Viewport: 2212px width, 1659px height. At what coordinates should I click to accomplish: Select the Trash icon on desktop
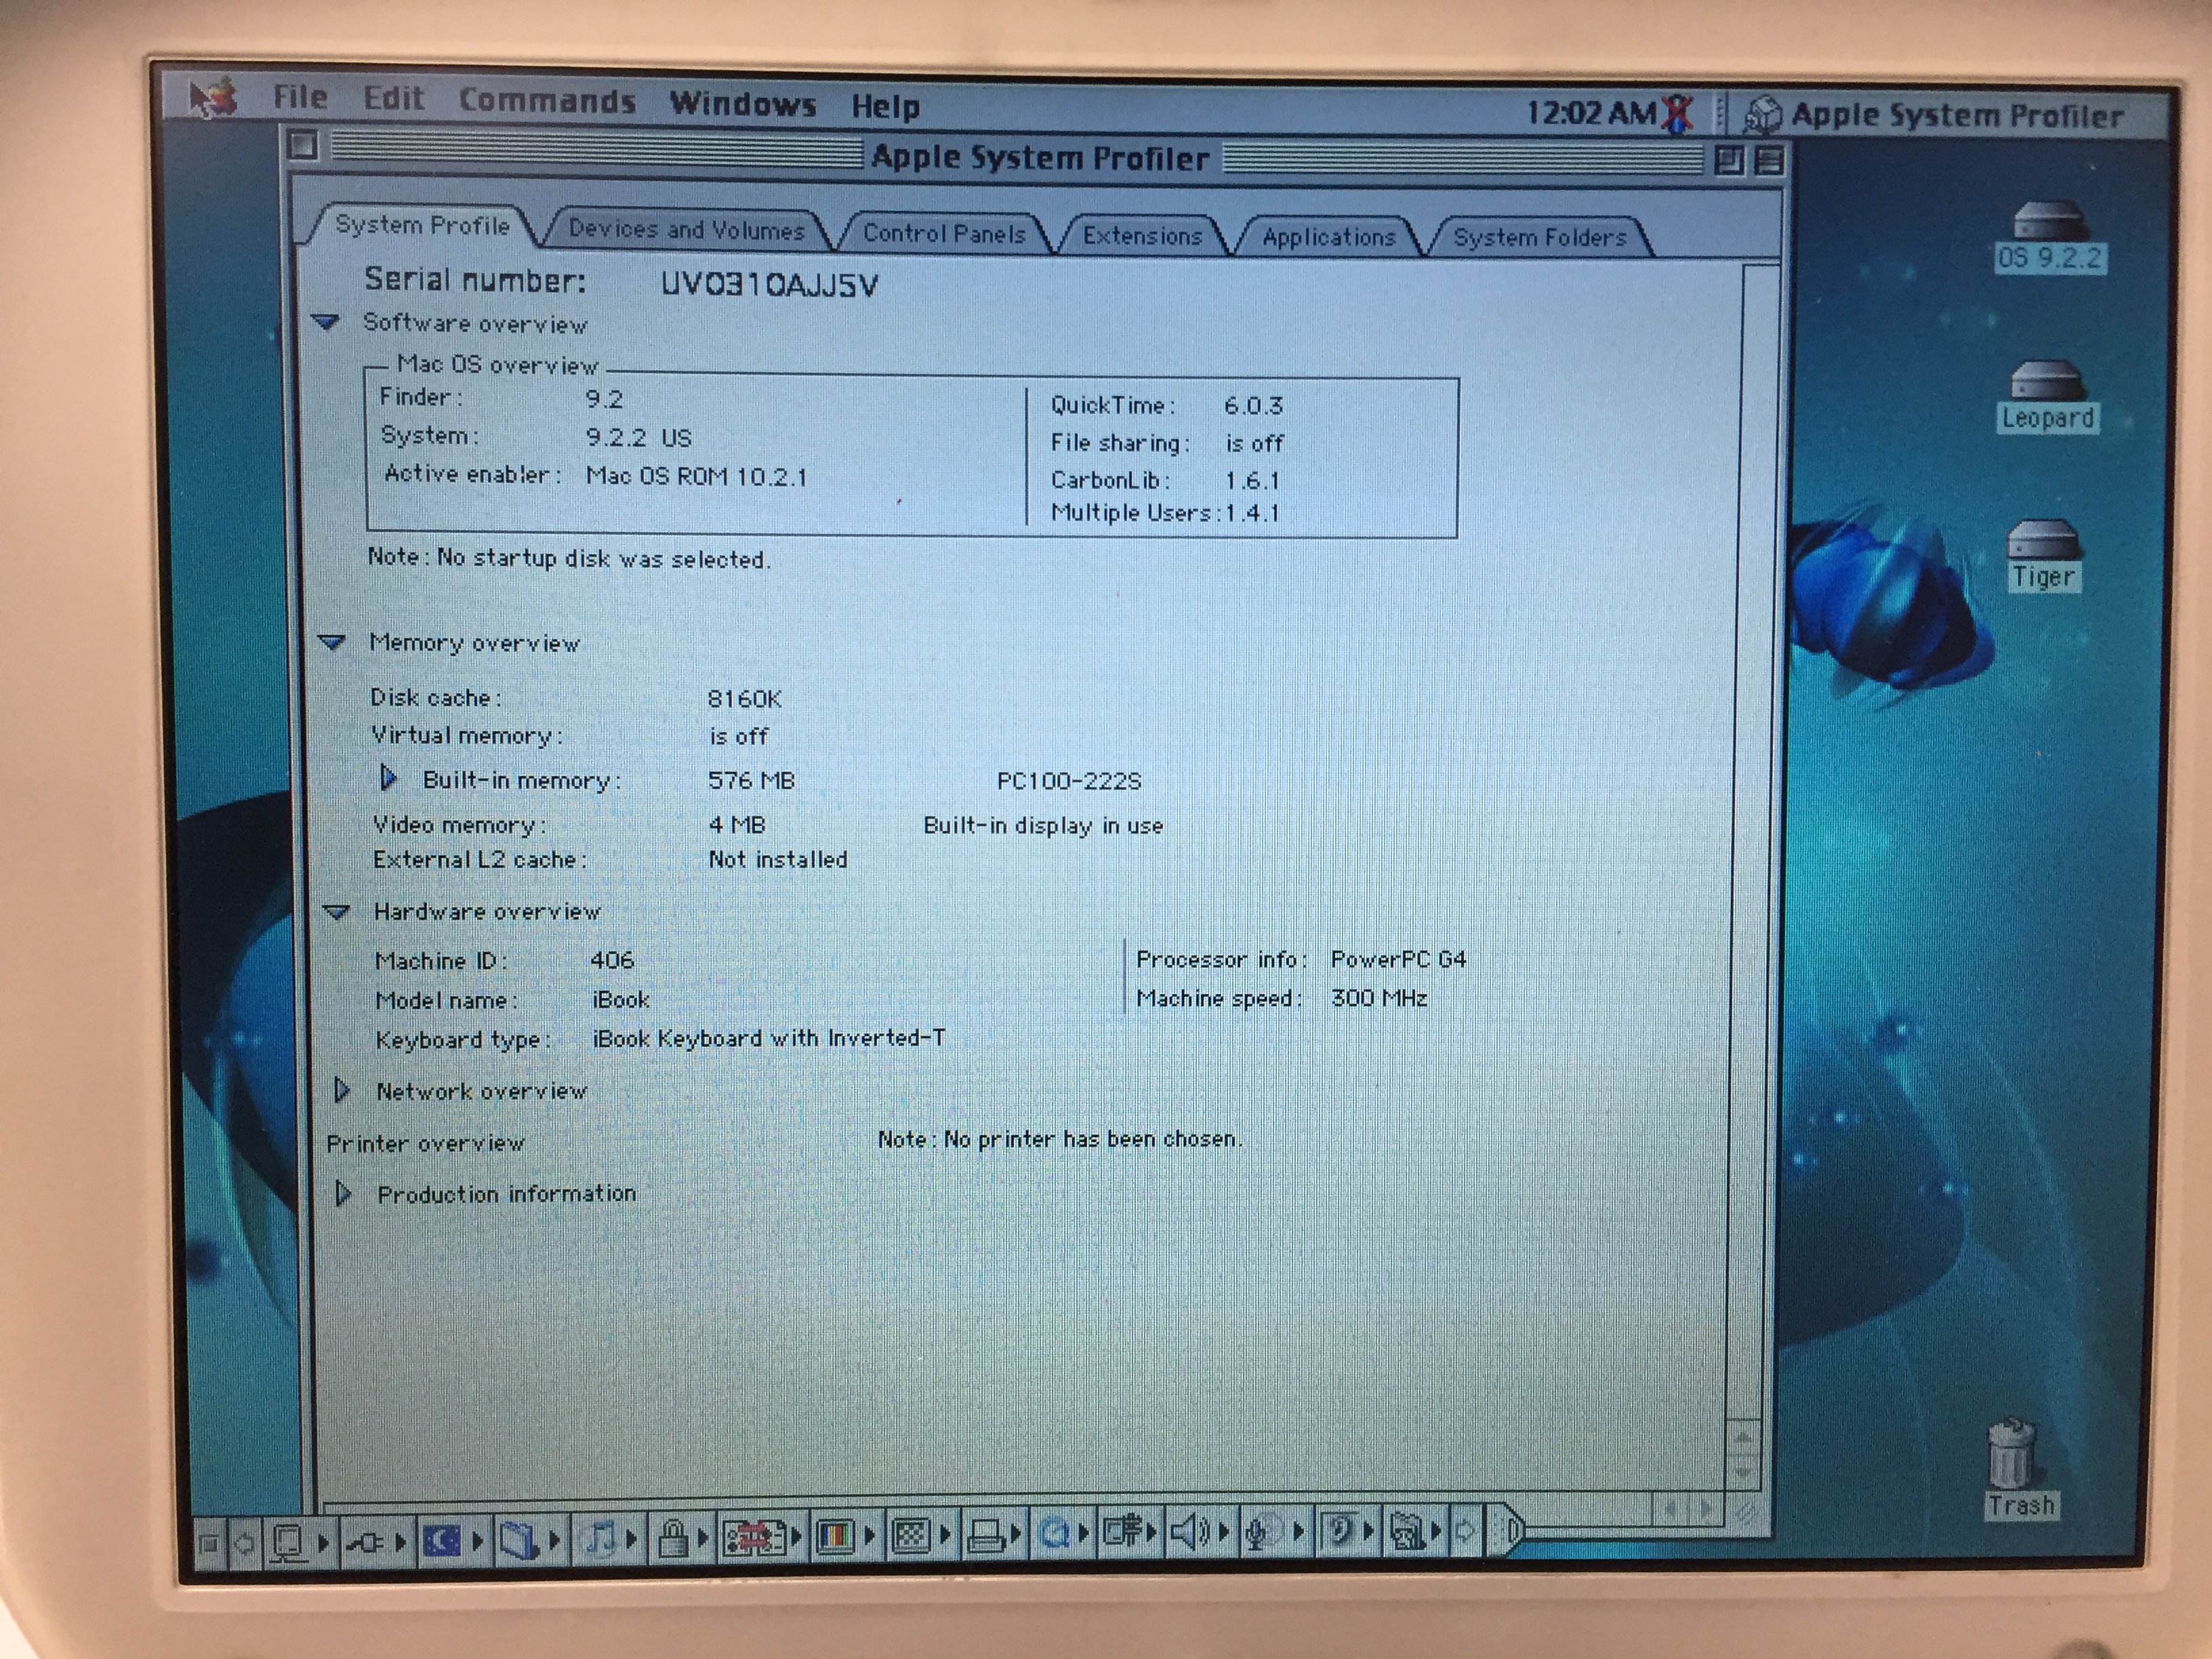pyautogui.click(x=2019, y=1470)
